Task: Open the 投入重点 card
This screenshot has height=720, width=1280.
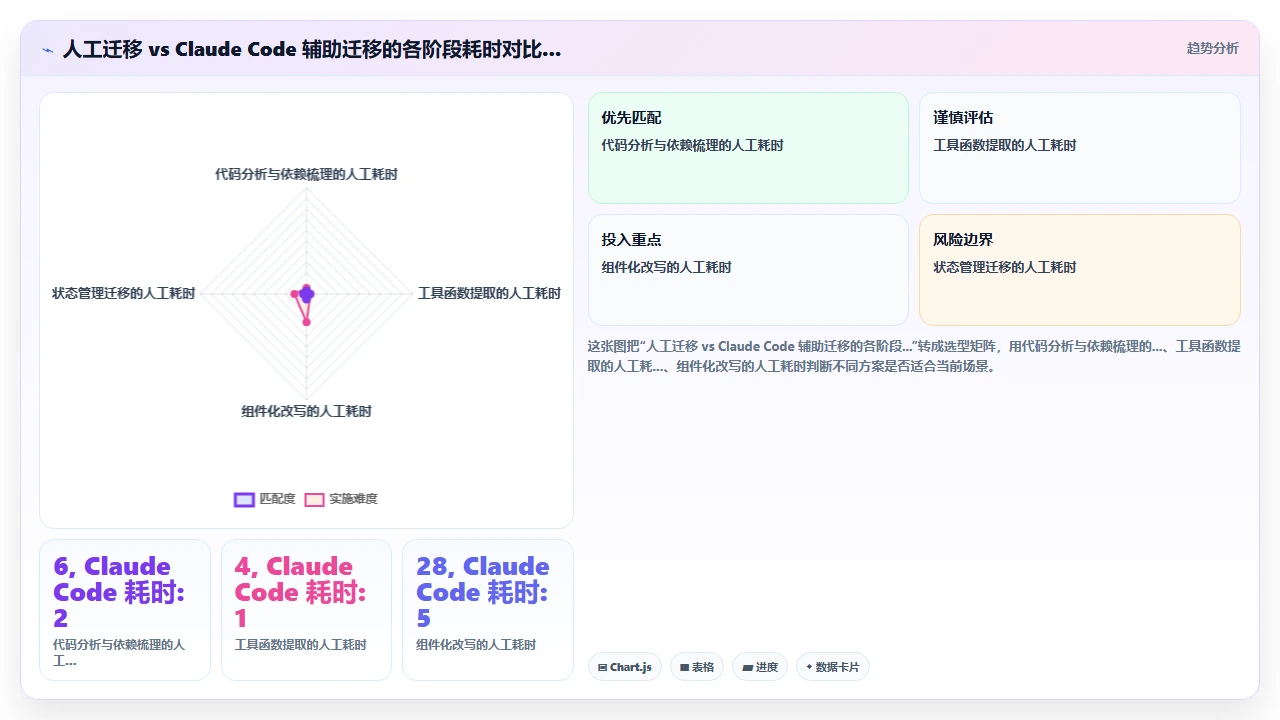Action: (x=748, y=270)
